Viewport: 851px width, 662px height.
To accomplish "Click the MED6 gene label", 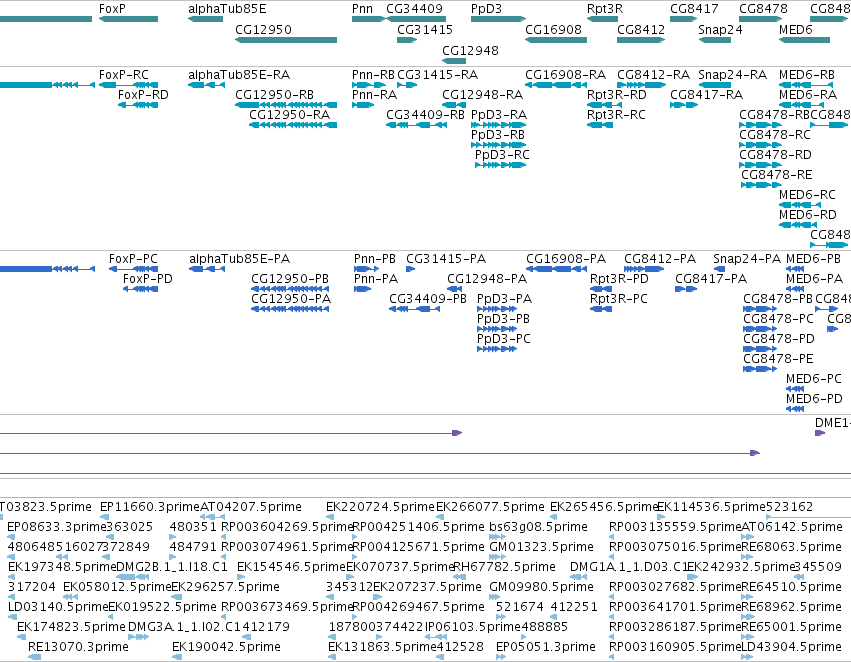I will (795, 29).
